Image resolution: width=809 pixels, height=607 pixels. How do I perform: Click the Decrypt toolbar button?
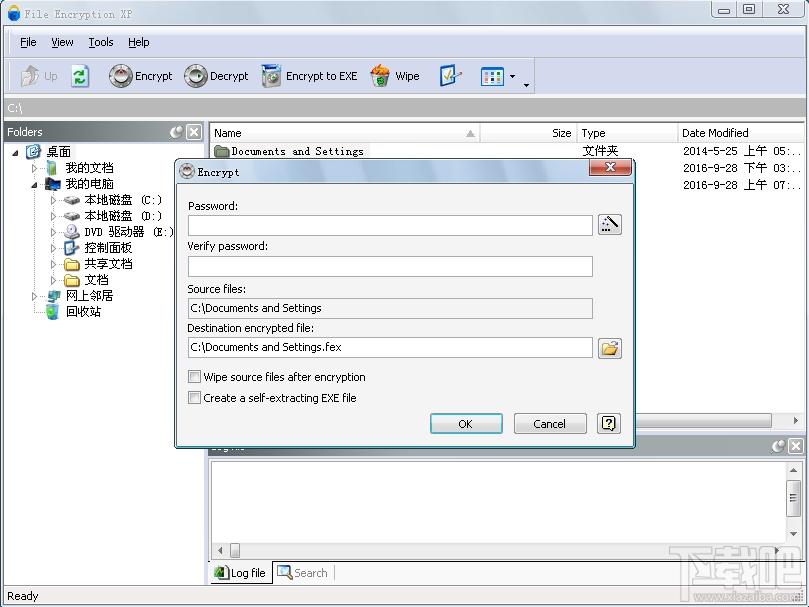click(x=216, y=76)
